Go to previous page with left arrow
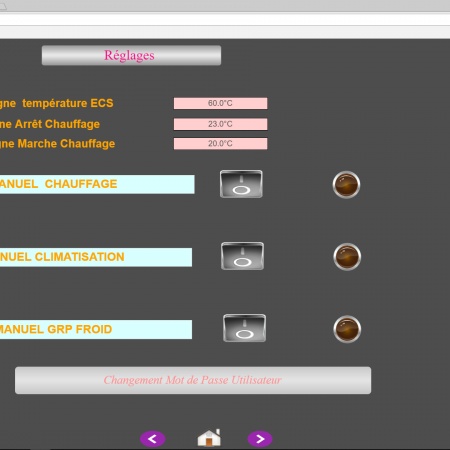 pos(152,439)
